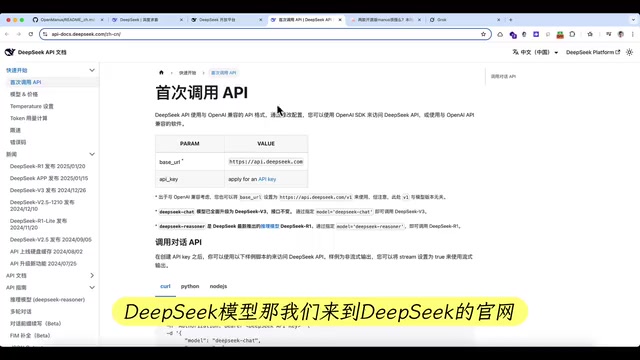Open the DeepSeek Platform external link

[593, 52]
